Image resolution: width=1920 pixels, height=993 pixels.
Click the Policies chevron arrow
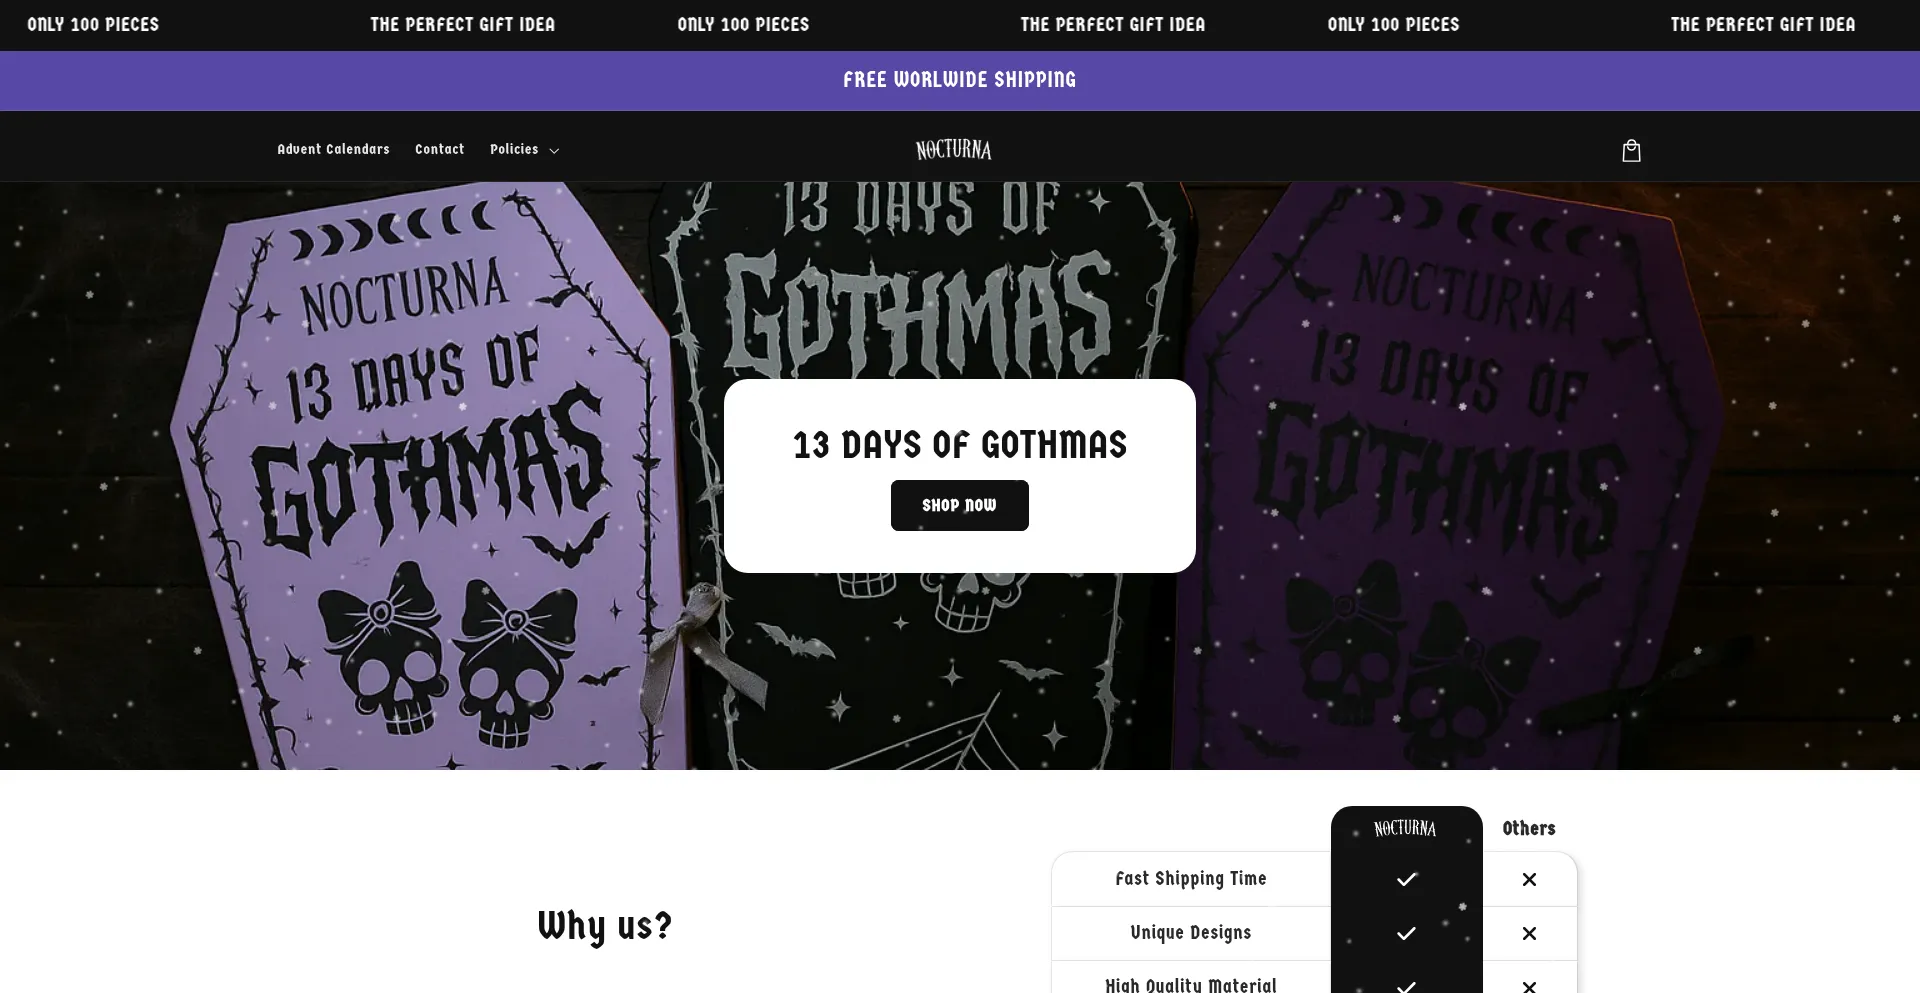[x=554, y=151]
